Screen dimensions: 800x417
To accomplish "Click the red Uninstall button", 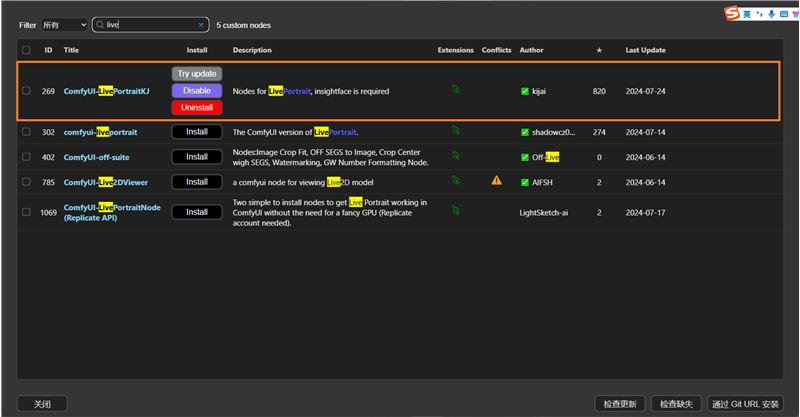I will pyautogui.click(x=197, y=107).
